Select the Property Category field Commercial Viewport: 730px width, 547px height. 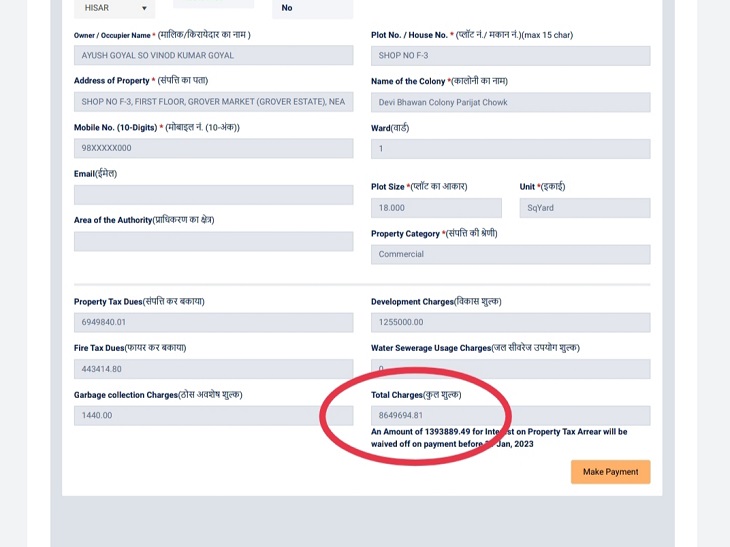coord(510,254)
